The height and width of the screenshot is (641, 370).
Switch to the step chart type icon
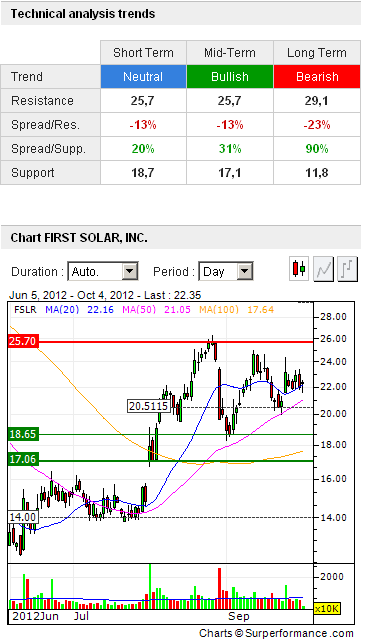pyautogui.click(x=348, y=269)
